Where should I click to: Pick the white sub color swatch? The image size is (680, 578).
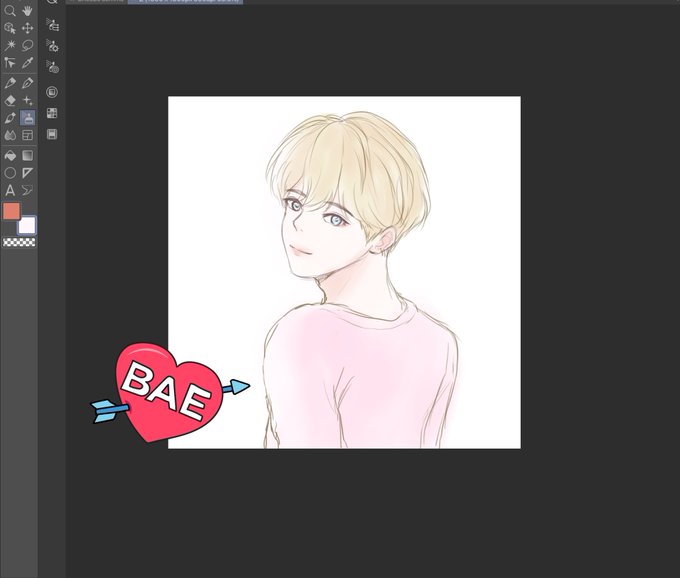[x=27, y=225]
